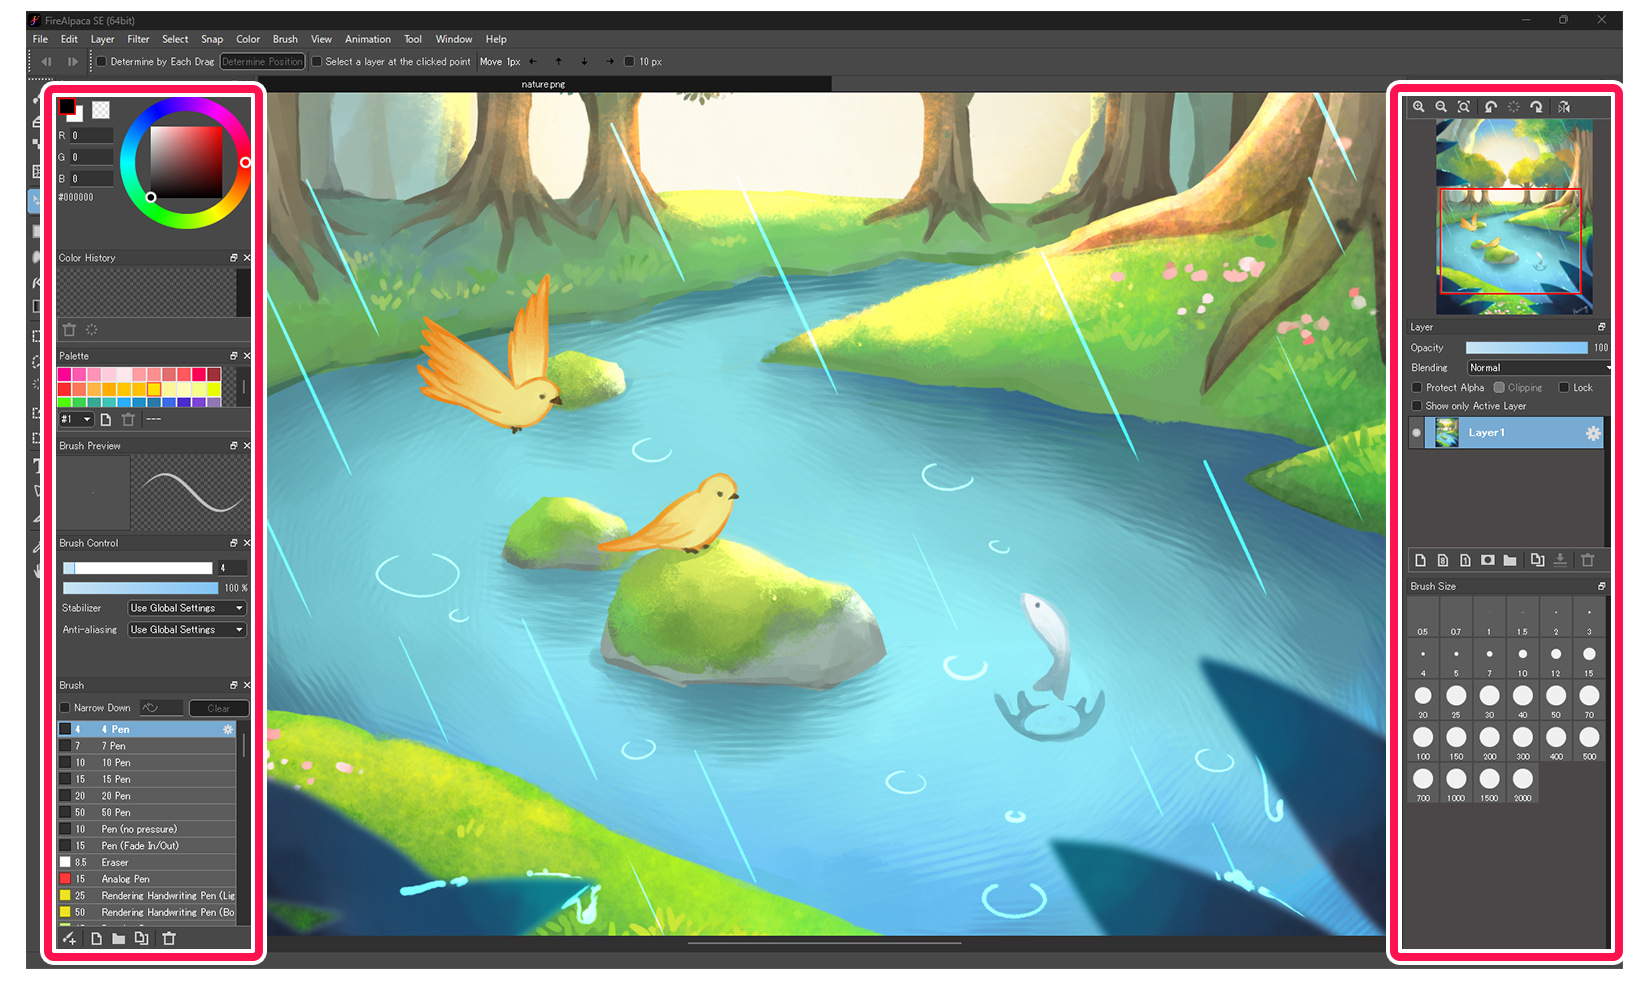Viewport: 1635px width, 981px height.
Task: Flip the canvas view in the navigator
Action: pyautogui.click(x=1564, y=107)
